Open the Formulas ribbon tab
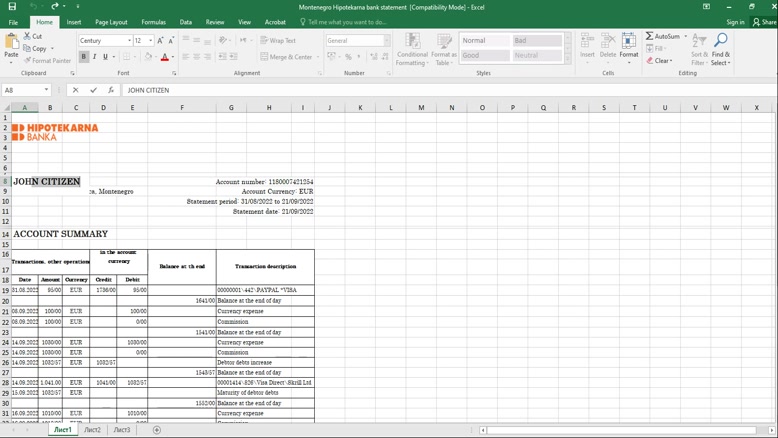This screenshot has height=438, width=778. (x=153, y=22)
